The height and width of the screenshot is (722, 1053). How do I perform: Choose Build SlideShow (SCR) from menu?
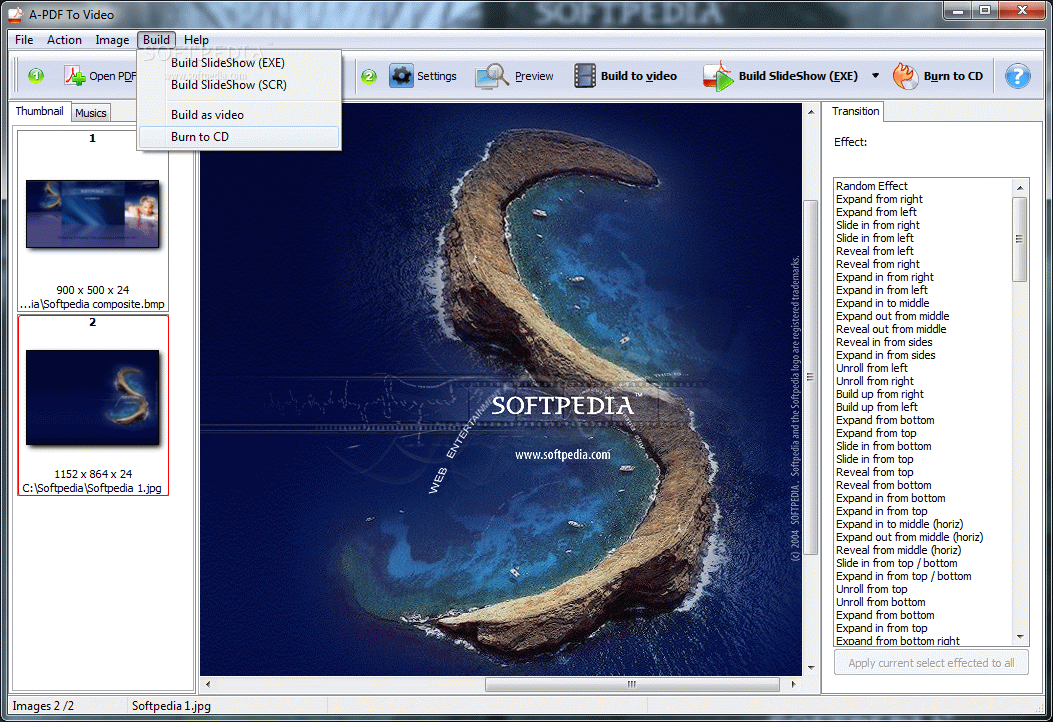point(239,85)
